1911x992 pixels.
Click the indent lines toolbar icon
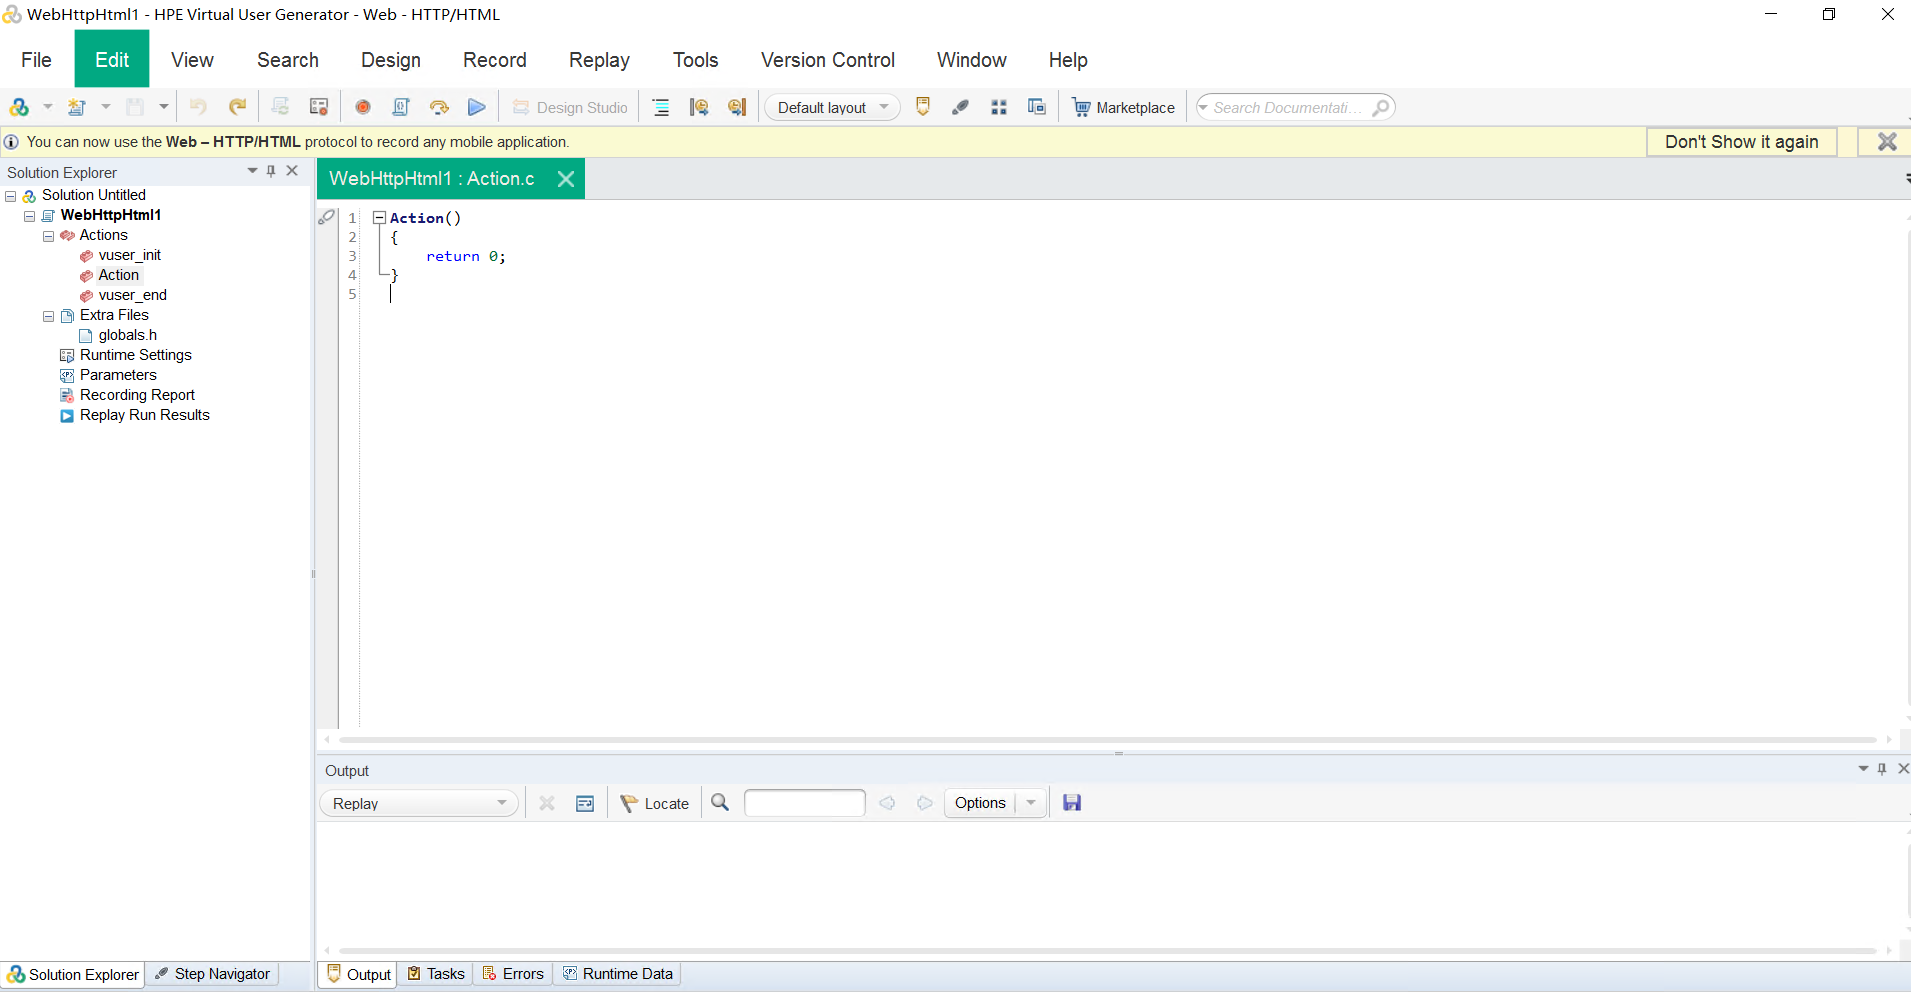661,107
